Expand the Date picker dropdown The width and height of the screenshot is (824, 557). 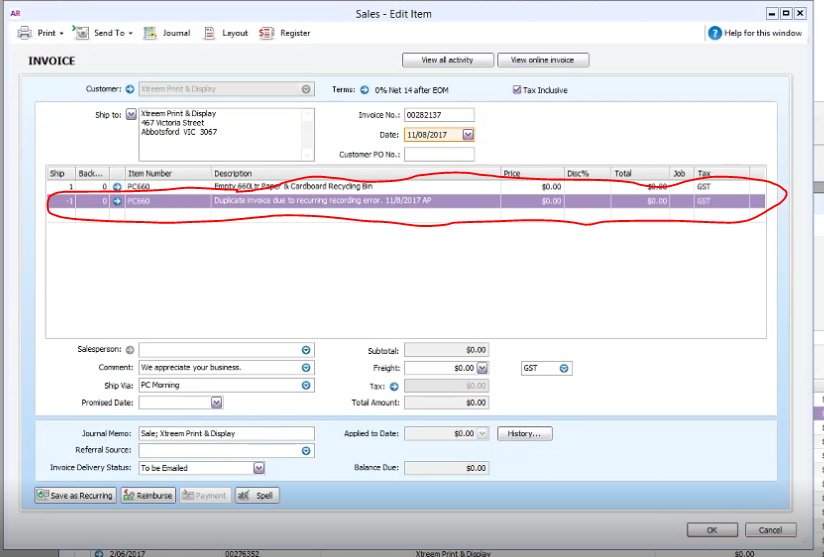(x=468, y=135)
